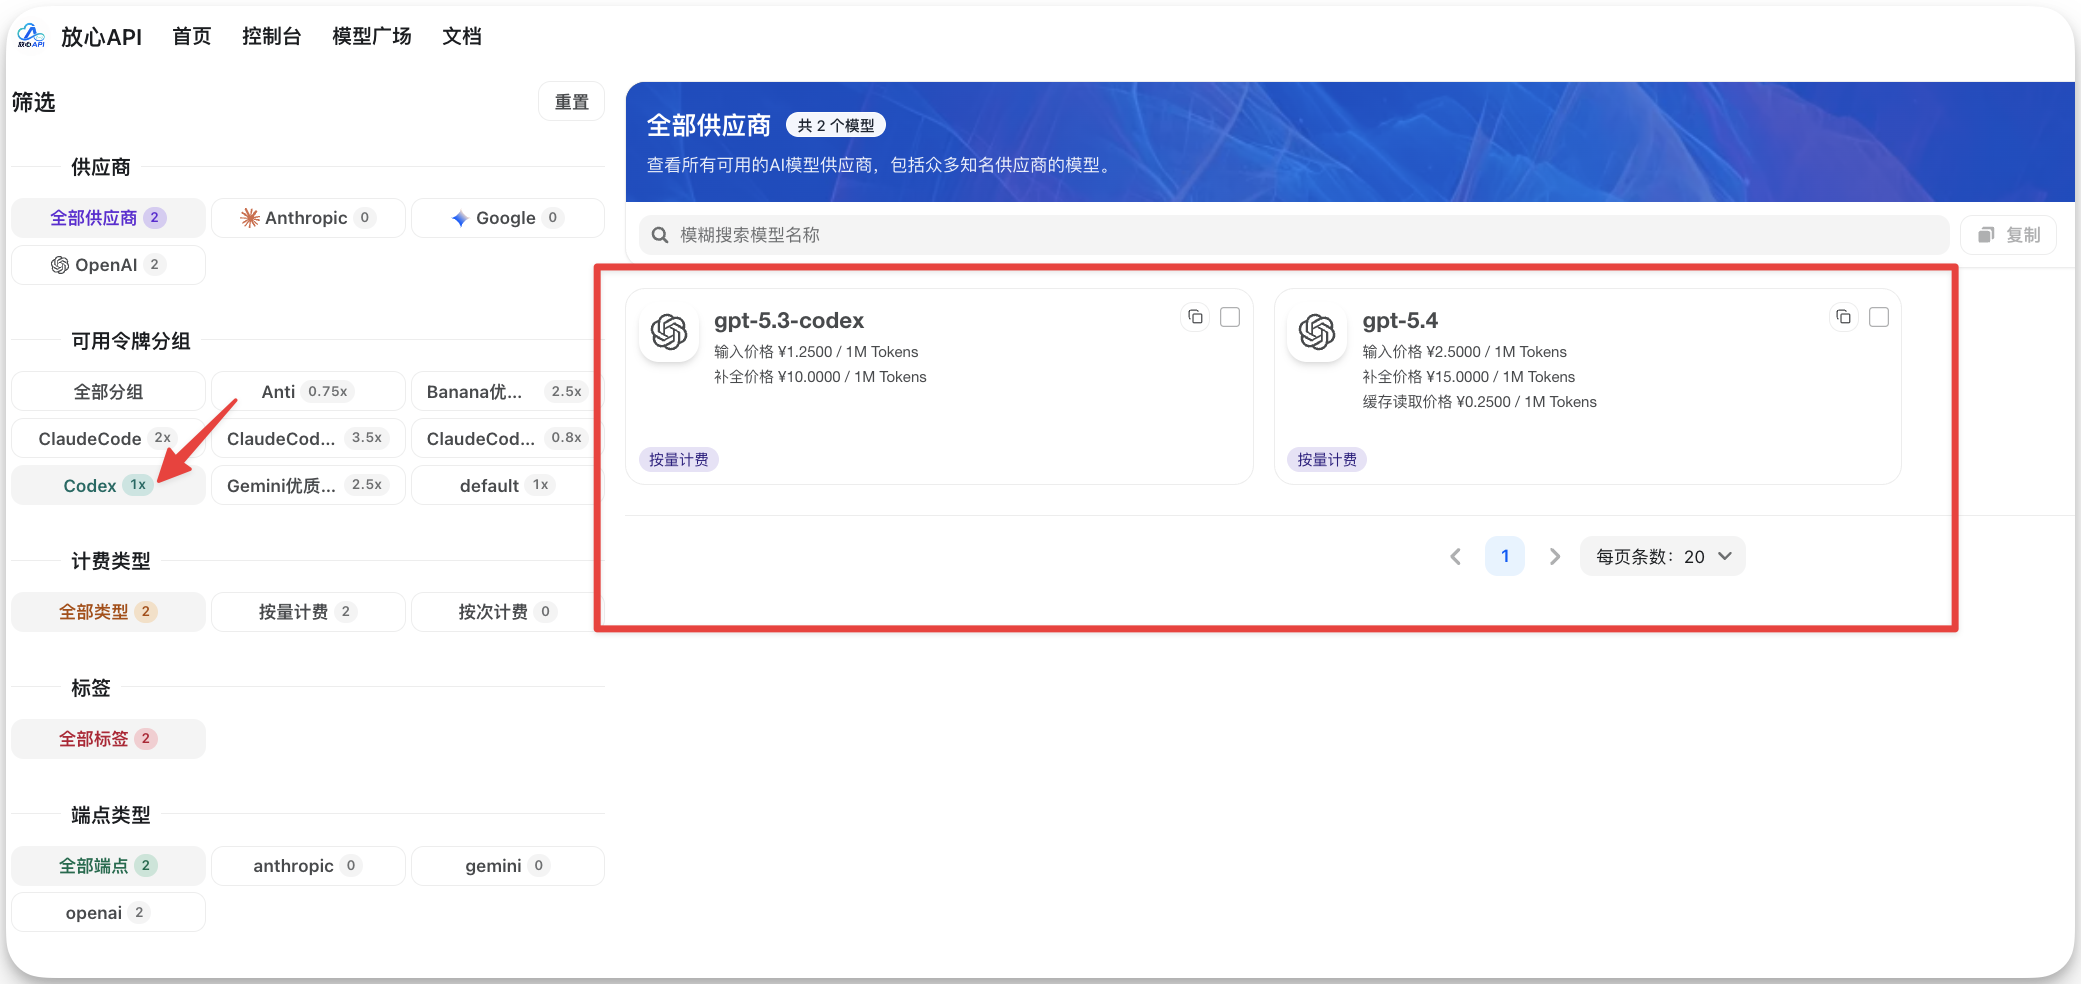Click the OpenAI logo on gpt-5.4 card
The height and width of the screenshot is (984, 2081).
point(1317,332)
